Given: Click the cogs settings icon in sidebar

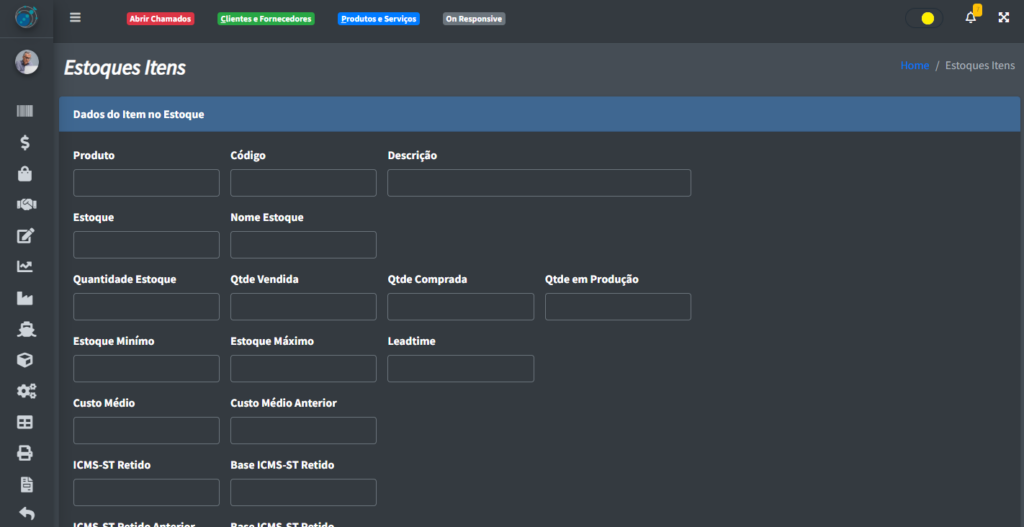Looking at the screenshot, I should point(26,391).
